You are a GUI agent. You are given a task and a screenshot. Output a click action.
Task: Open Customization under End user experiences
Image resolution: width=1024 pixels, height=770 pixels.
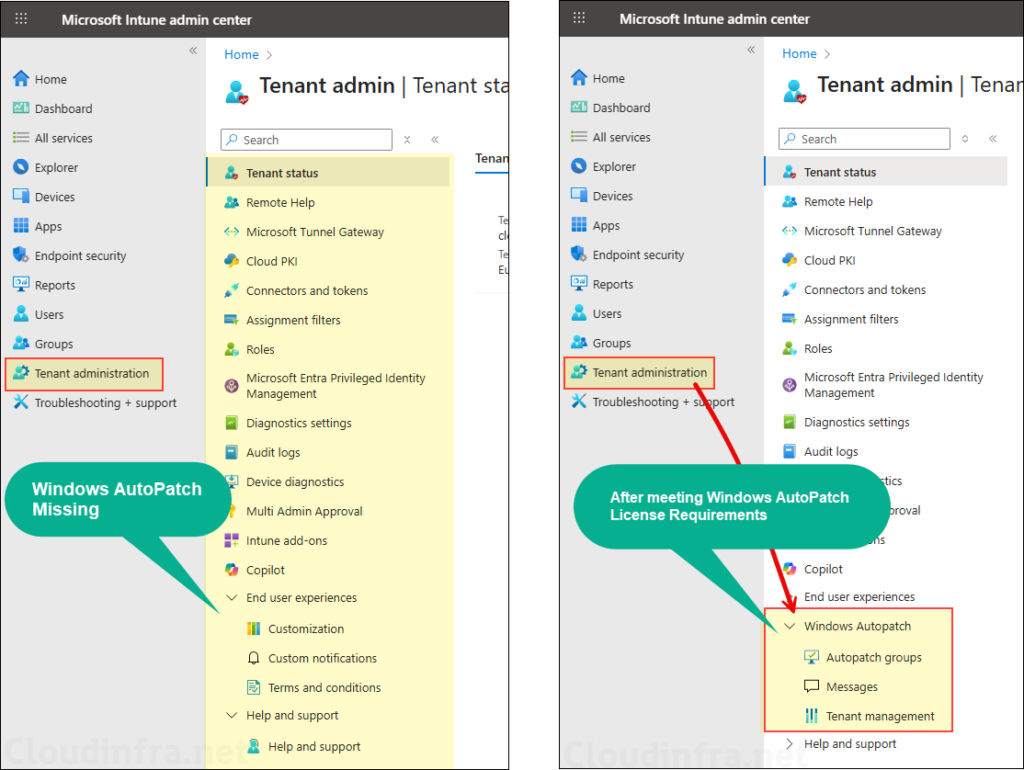[305, 629]
